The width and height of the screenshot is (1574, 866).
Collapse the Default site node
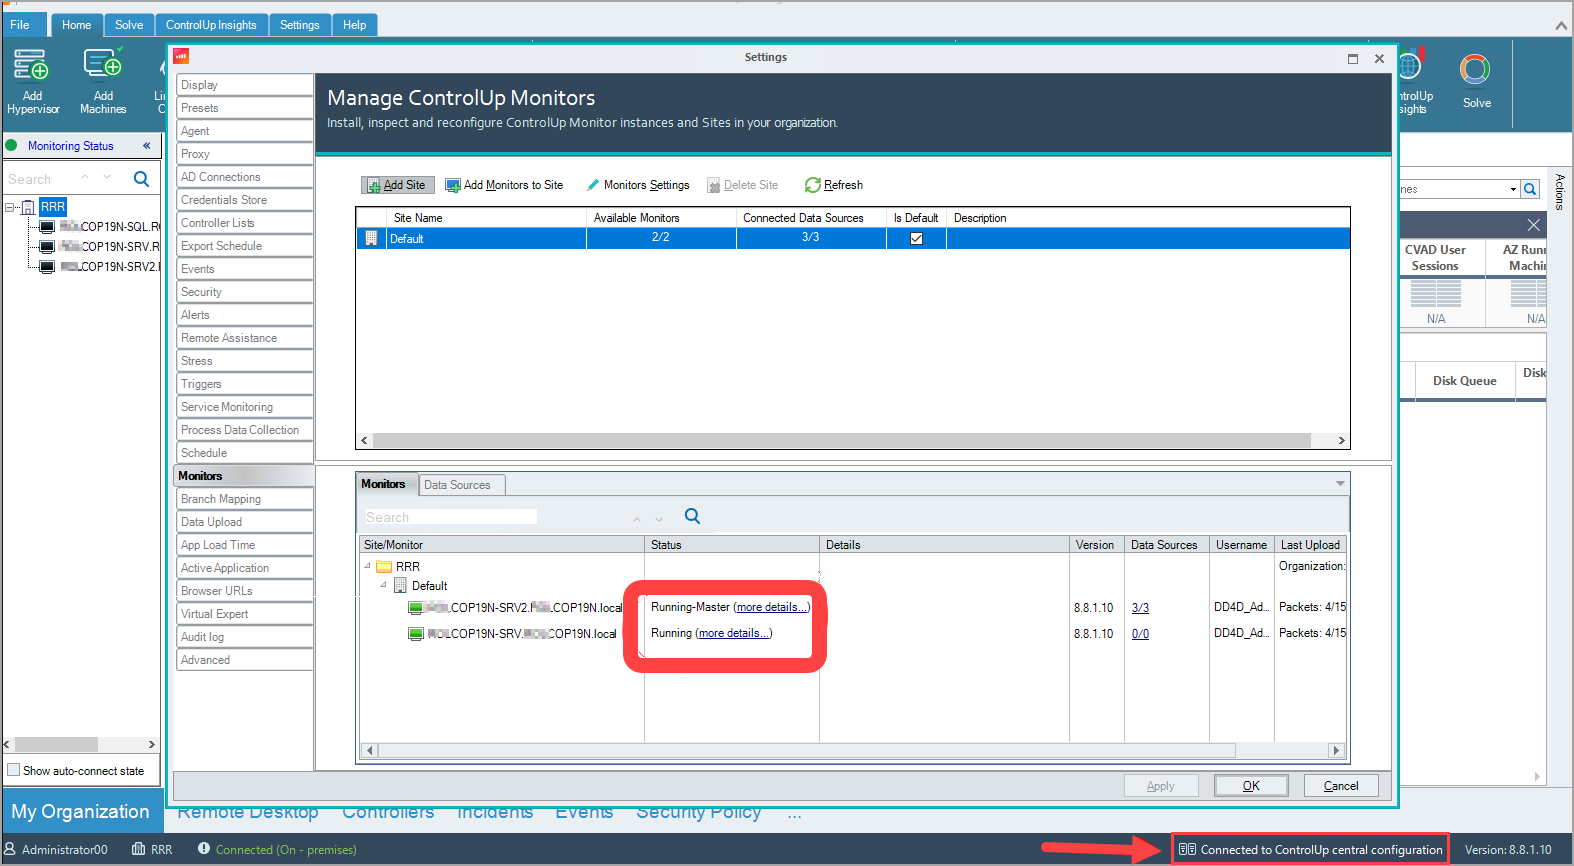point(384,585)
